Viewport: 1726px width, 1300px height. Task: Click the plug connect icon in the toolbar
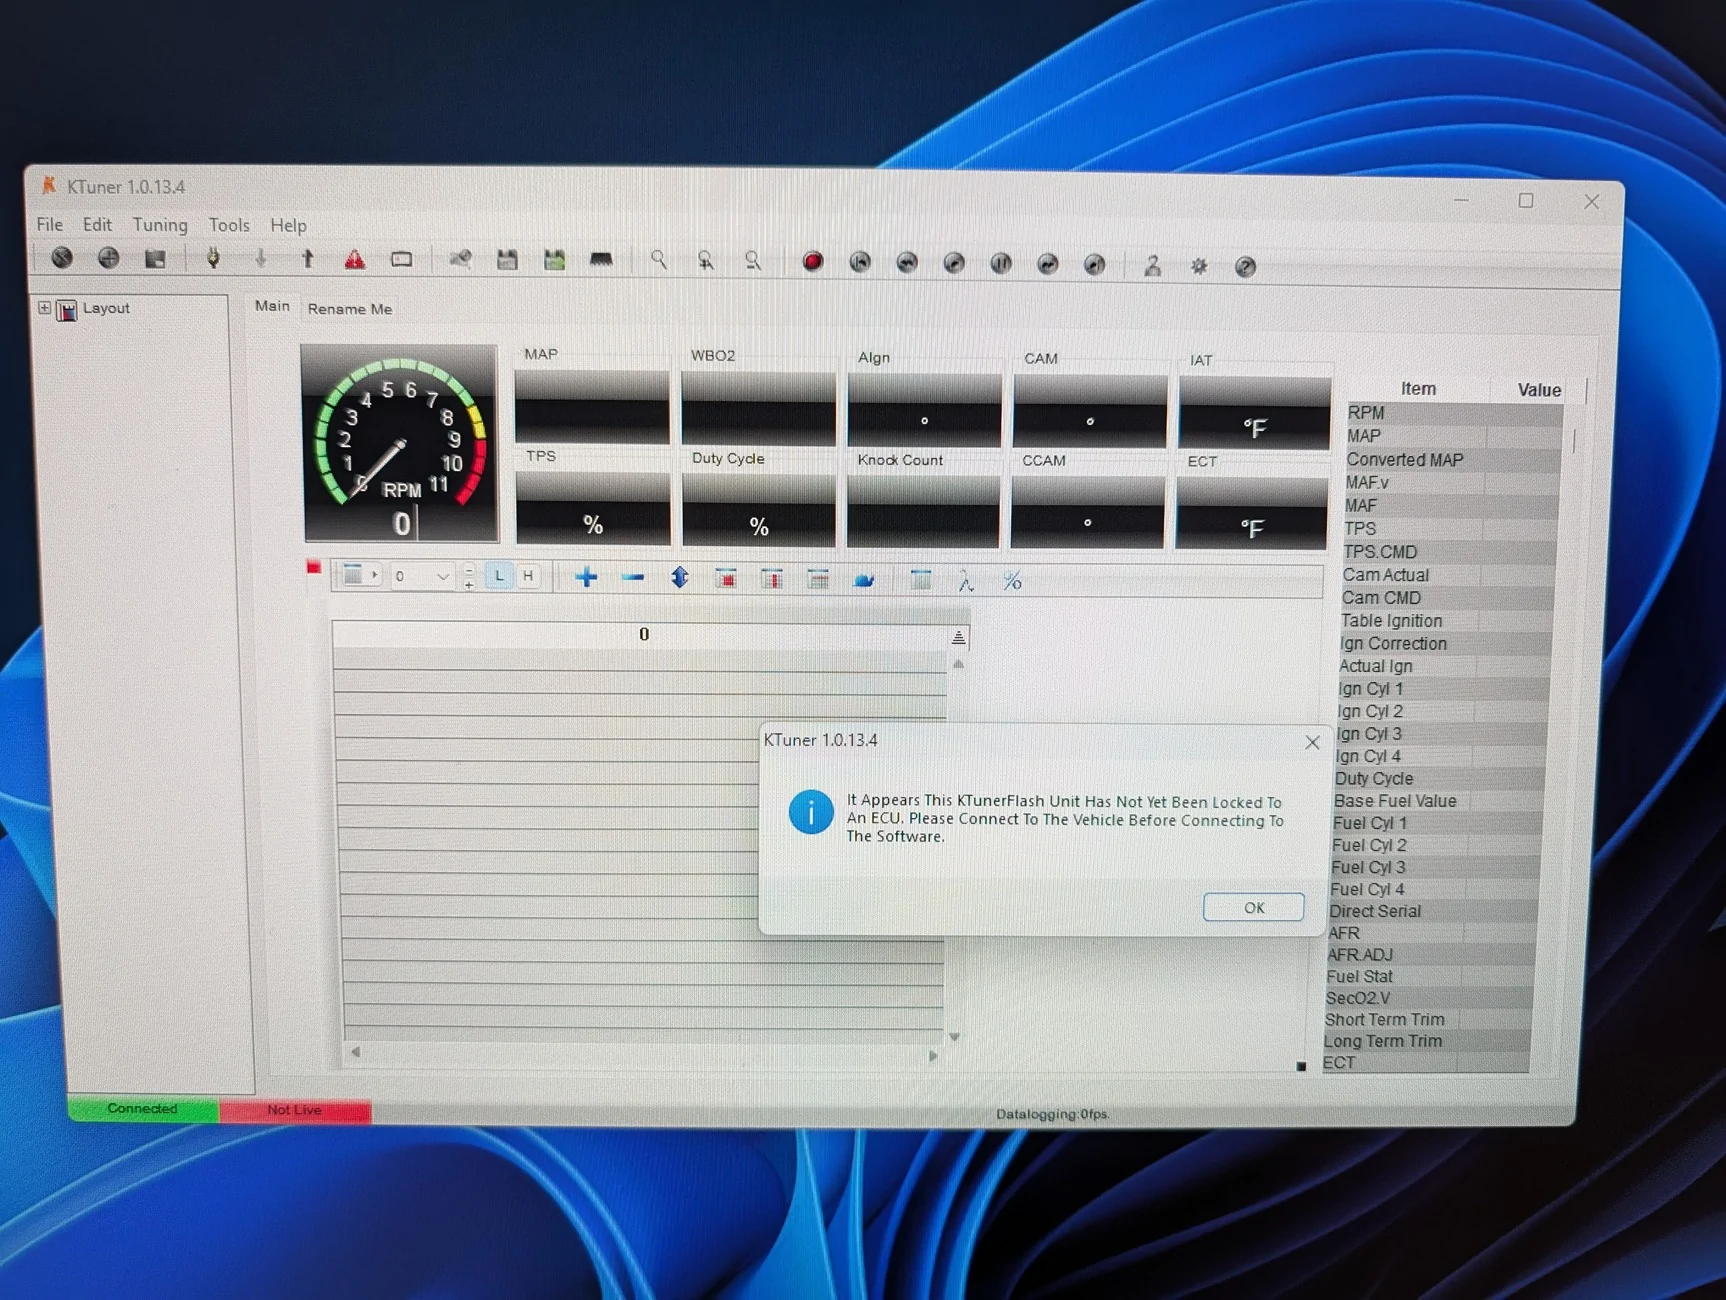213,258
